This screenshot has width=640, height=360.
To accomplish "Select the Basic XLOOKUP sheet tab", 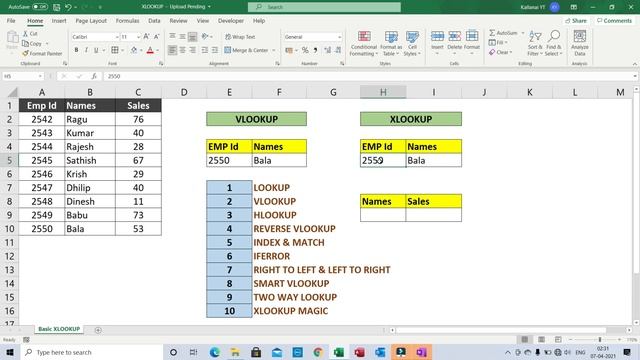I will click(x=59, y=329).
